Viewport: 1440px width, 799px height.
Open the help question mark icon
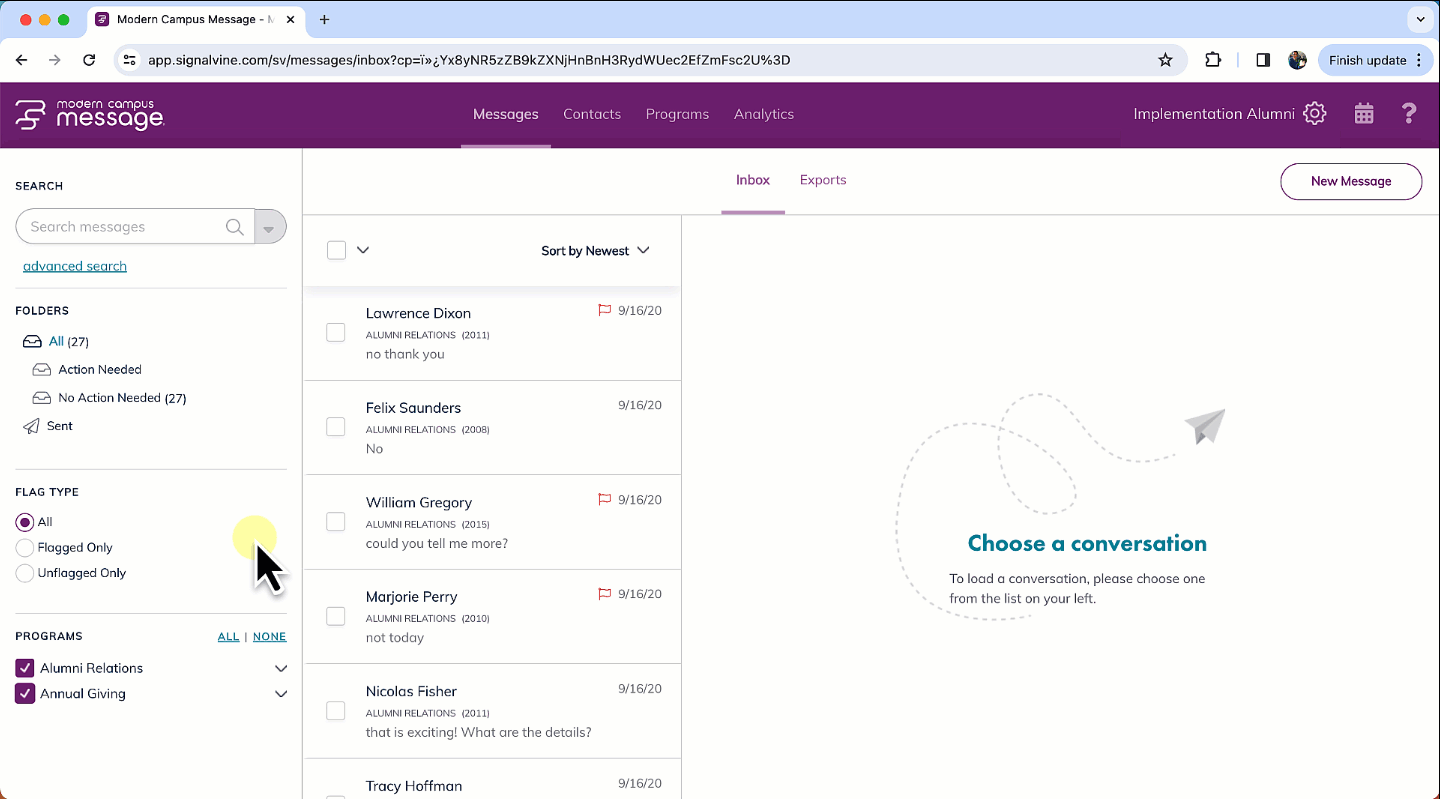coord(1409,113)
